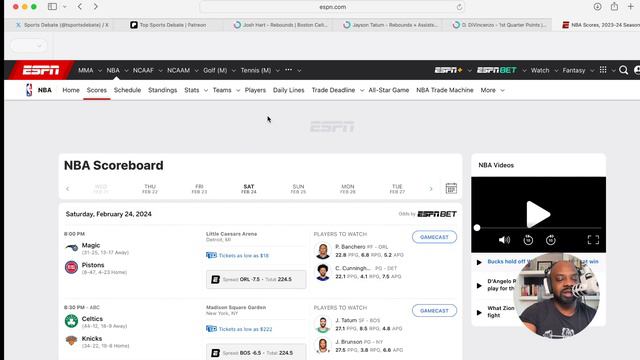This screenshot has height=360, width=640.
Task: Click the espn.com address bar
Action: pyautogui.click(x=332, y=7)
